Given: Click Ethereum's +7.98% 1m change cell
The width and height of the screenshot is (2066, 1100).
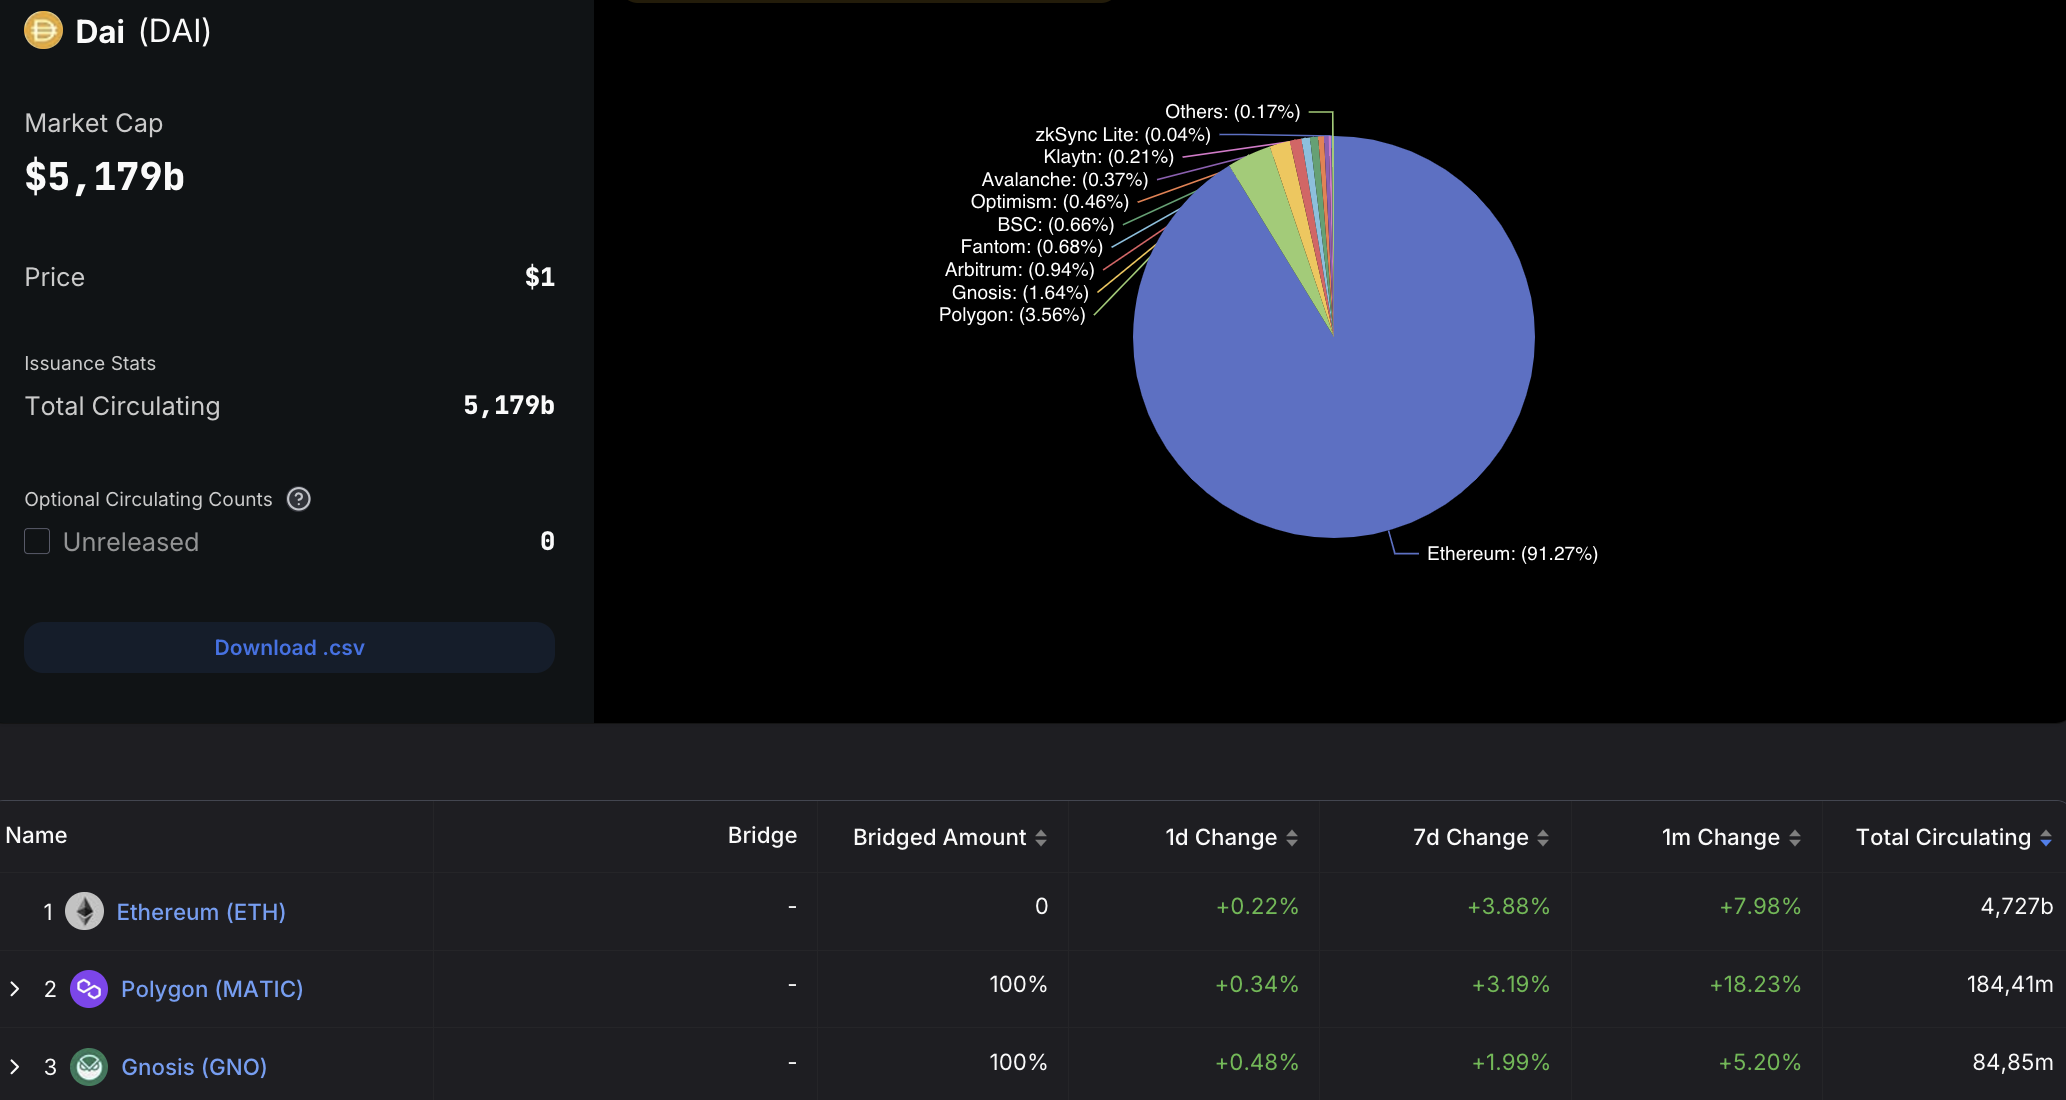Looking at the screenshot, I should coord(1760,906).
